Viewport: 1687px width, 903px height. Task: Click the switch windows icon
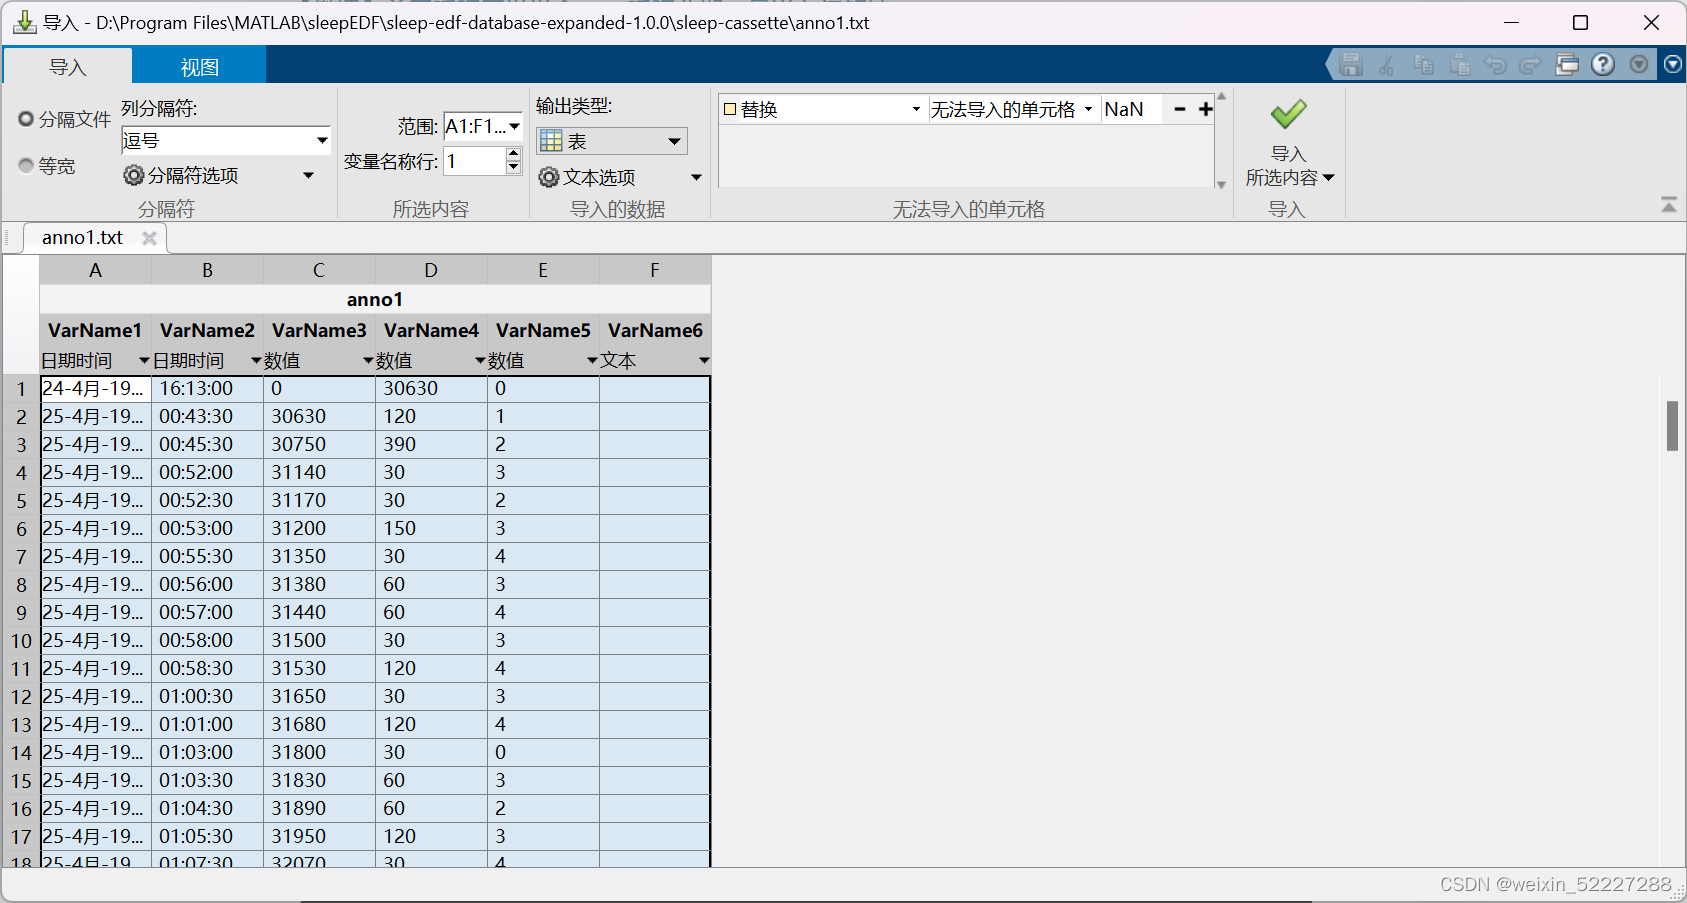pos(1567,65)
